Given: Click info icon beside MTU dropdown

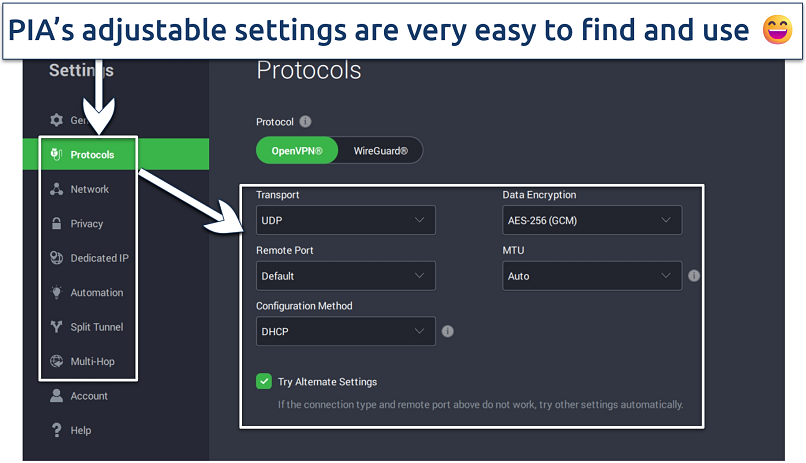Looking at the screenshot, I should point(694,276).
